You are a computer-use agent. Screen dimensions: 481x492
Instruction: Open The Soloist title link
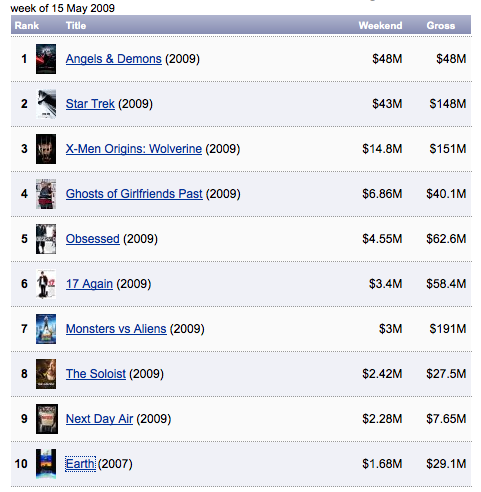pyautogui.click(x=96, y=374)
